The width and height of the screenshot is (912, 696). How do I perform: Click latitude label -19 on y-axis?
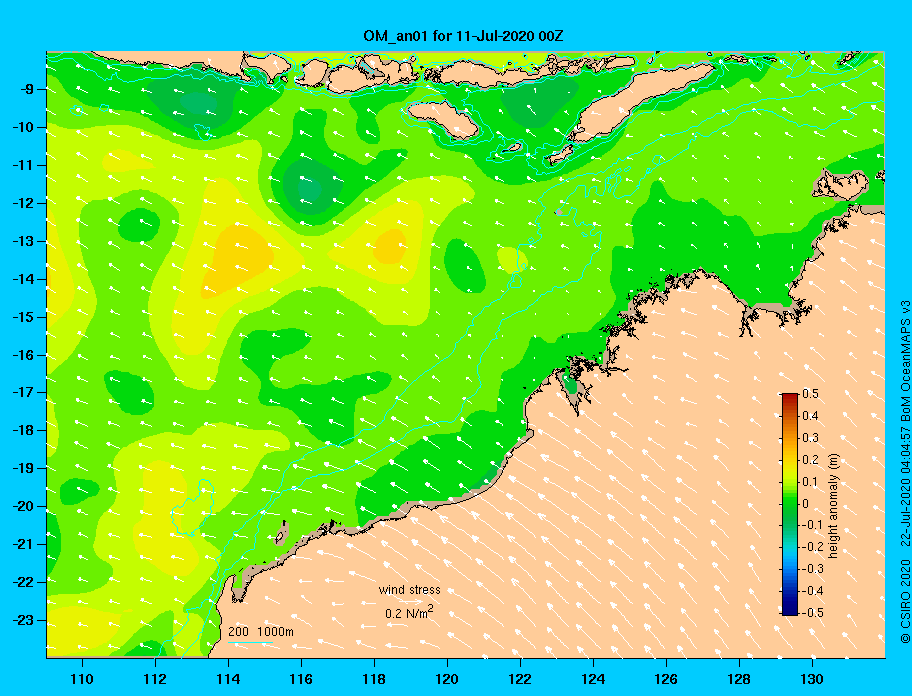pos(24,469)
